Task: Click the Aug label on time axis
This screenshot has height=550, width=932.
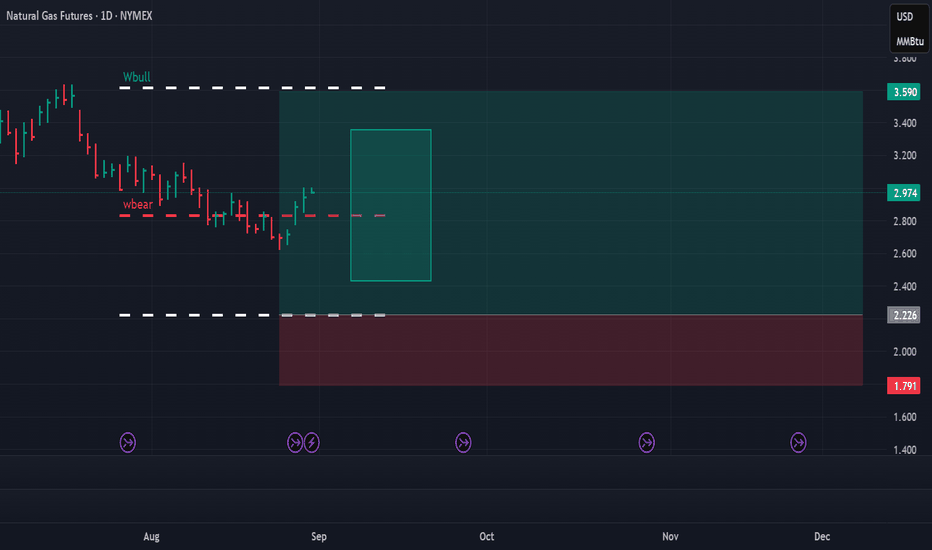Action: tap(152, 536)
